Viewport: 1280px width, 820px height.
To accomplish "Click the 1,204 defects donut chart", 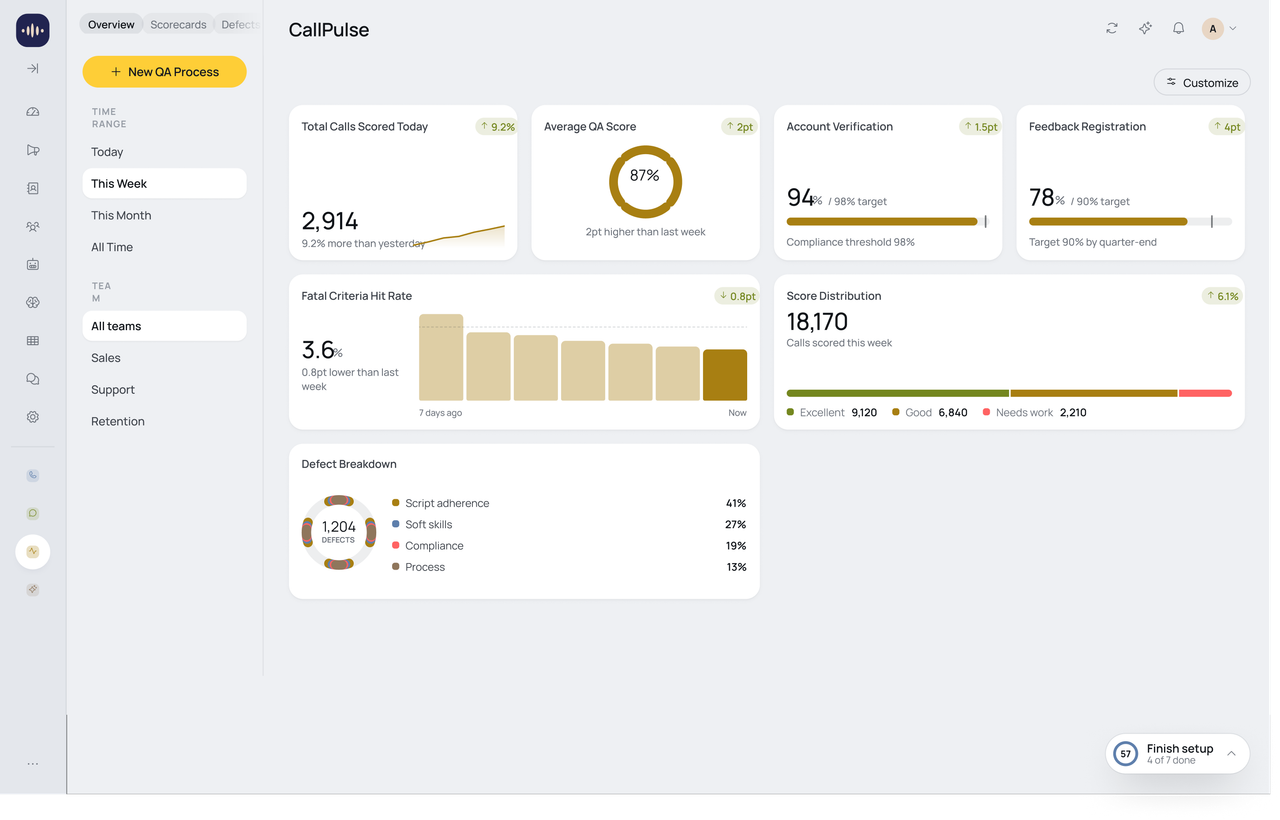I will coord(339,532).
